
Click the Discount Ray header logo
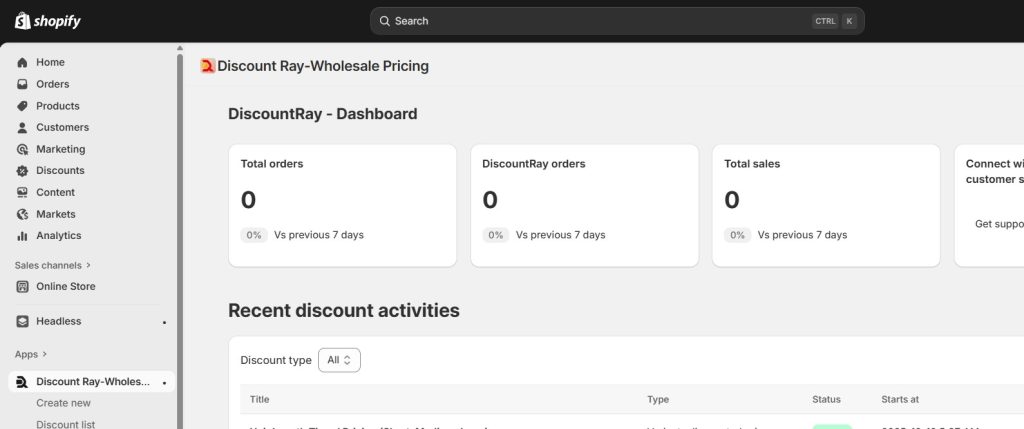coord(208,66)
